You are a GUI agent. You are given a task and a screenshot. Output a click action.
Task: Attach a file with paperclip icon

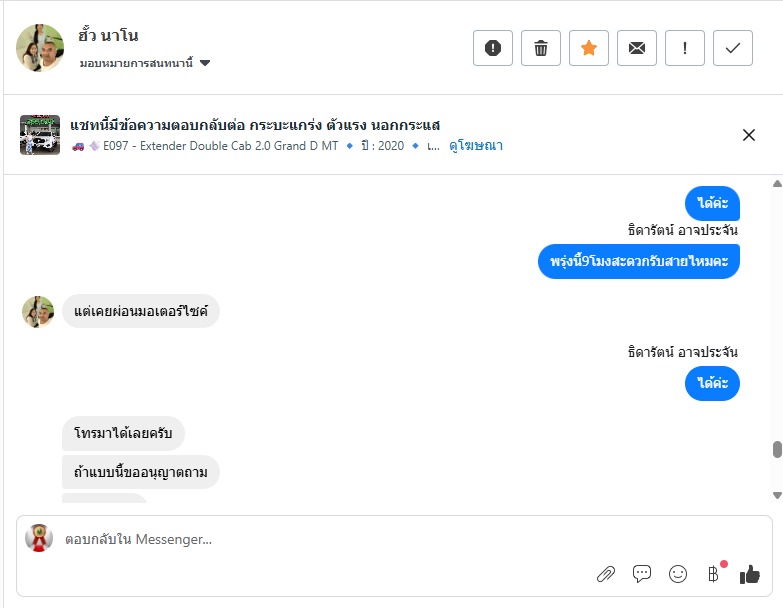tap(606, 574)
